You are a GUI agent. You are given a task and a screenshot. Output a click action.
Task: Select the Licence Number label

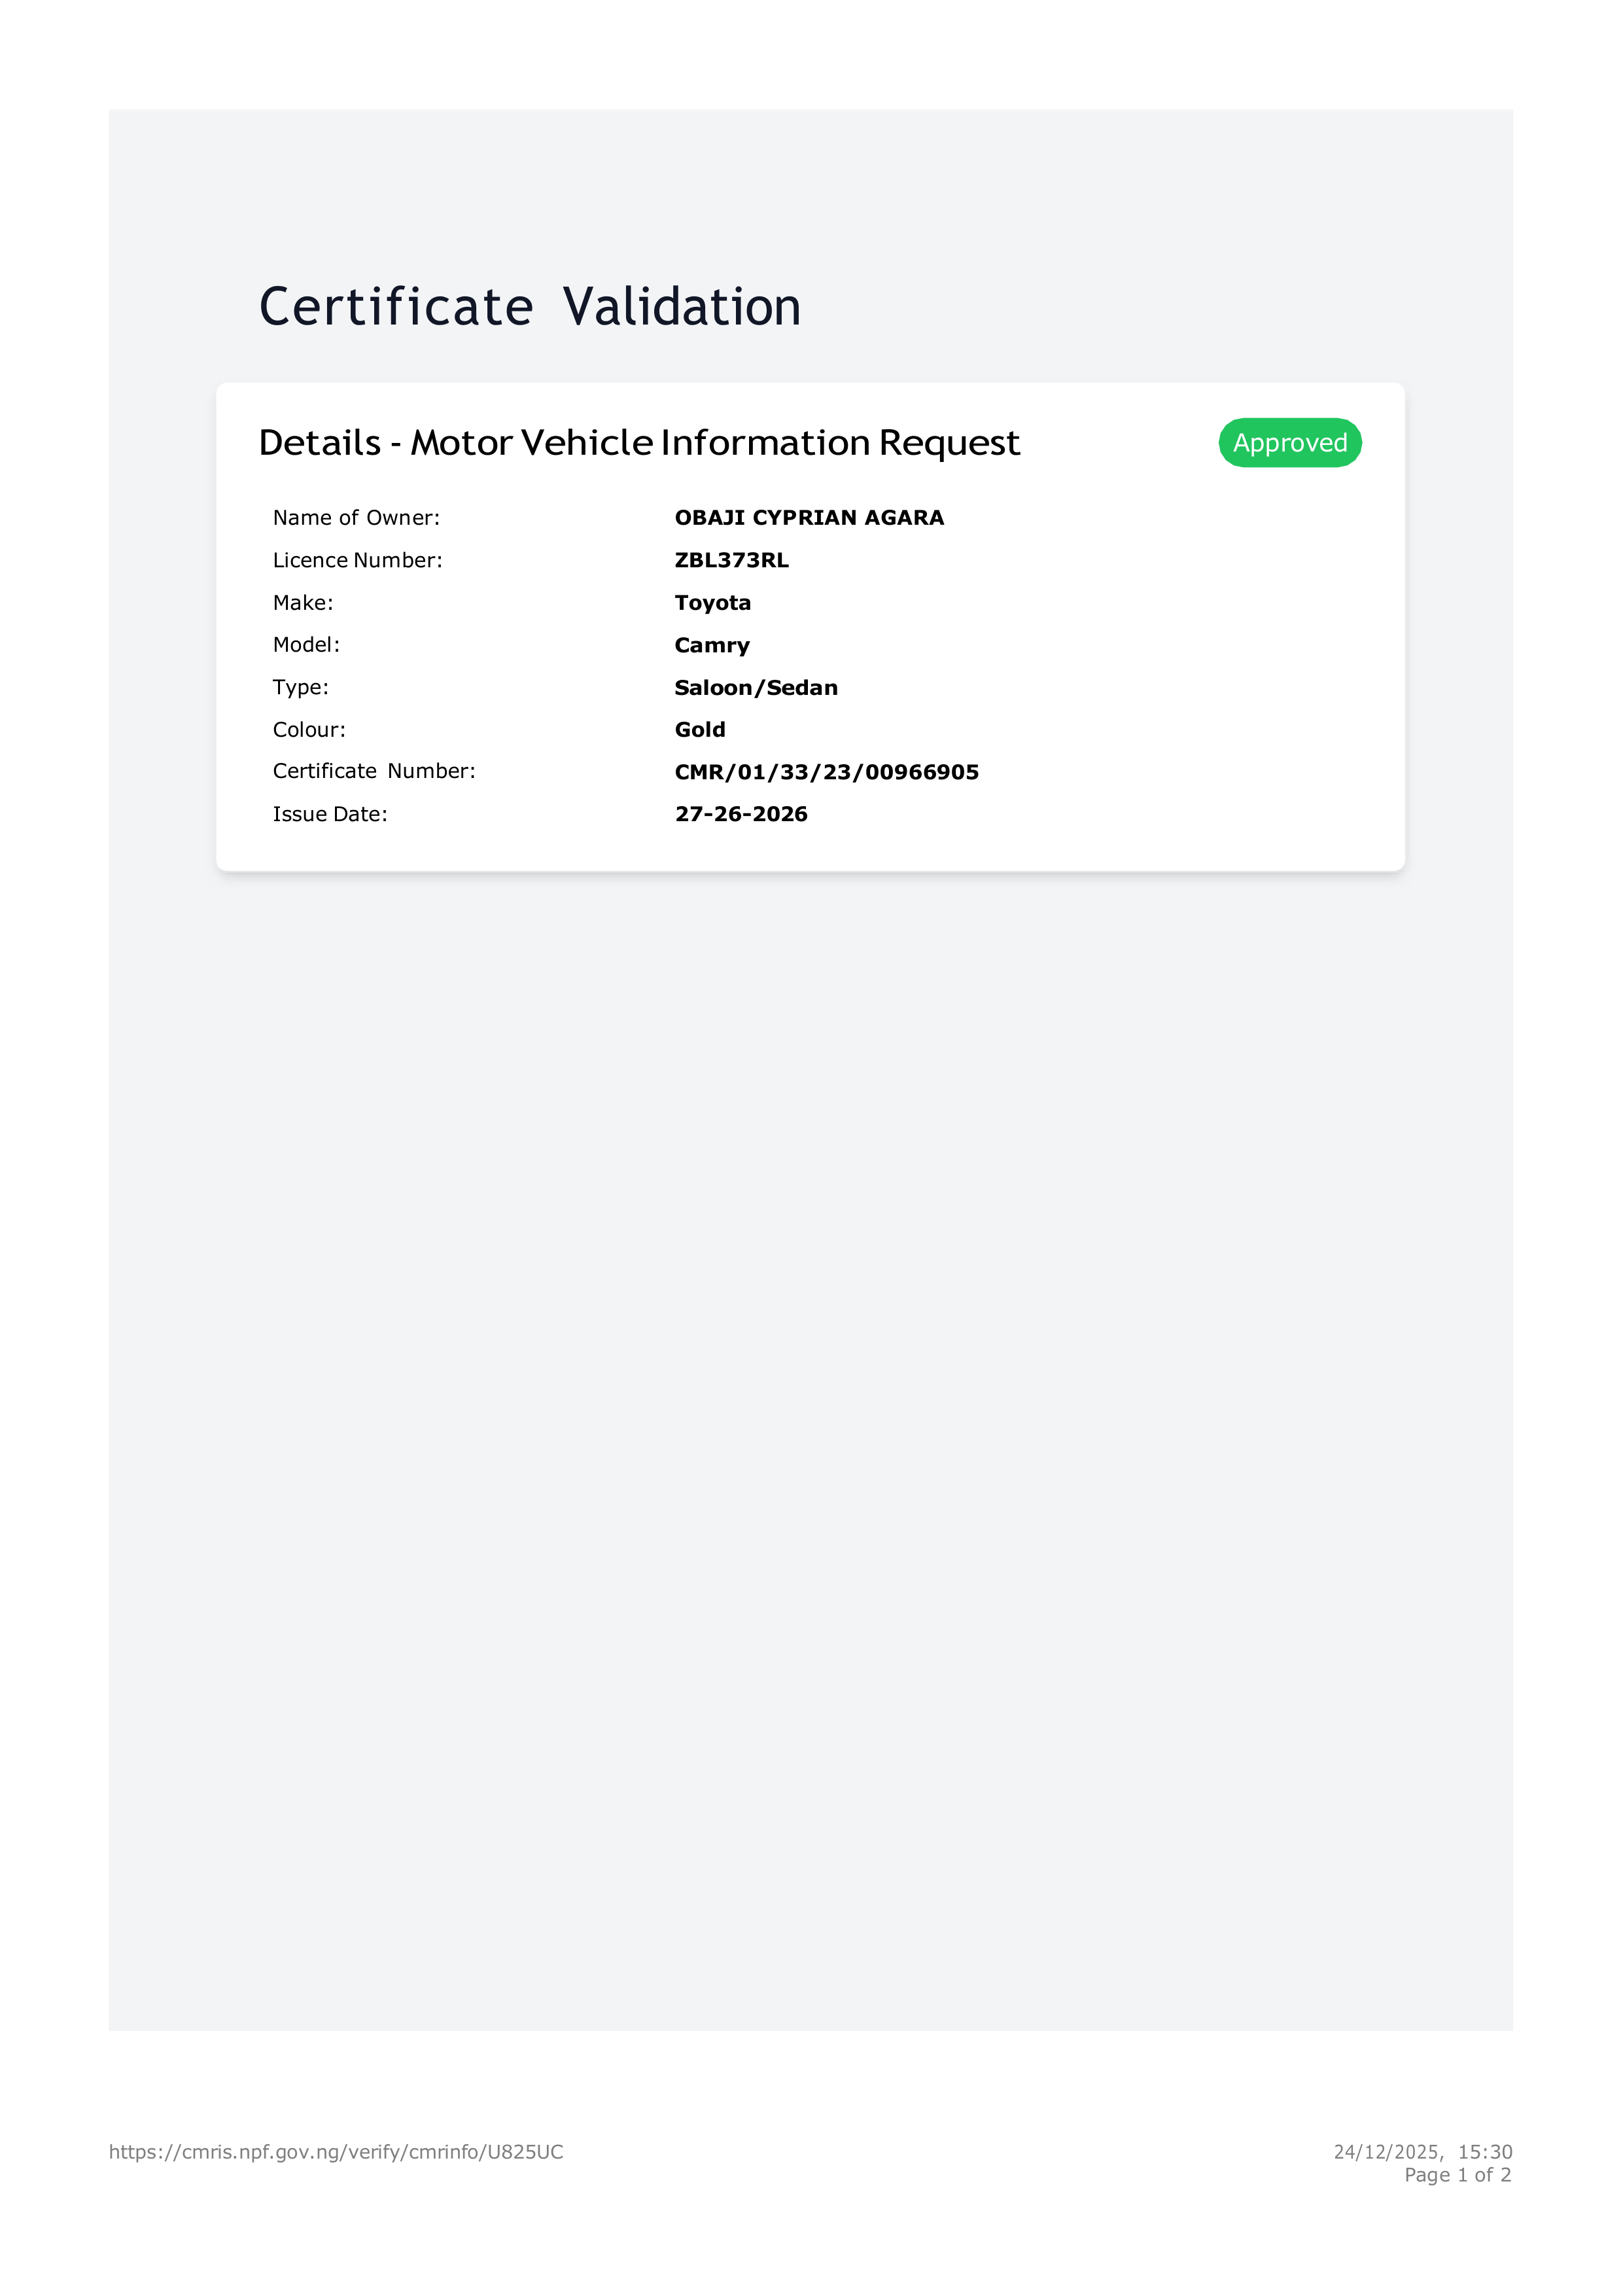357,560
